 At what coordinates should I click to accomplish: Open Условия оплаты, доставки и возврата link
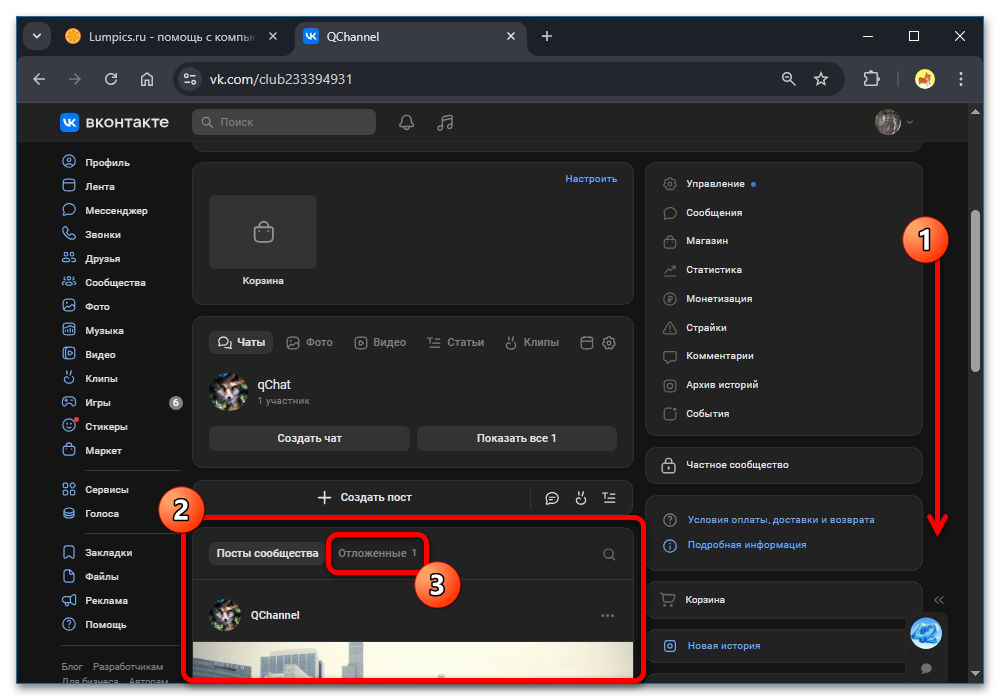coord(781,520)
